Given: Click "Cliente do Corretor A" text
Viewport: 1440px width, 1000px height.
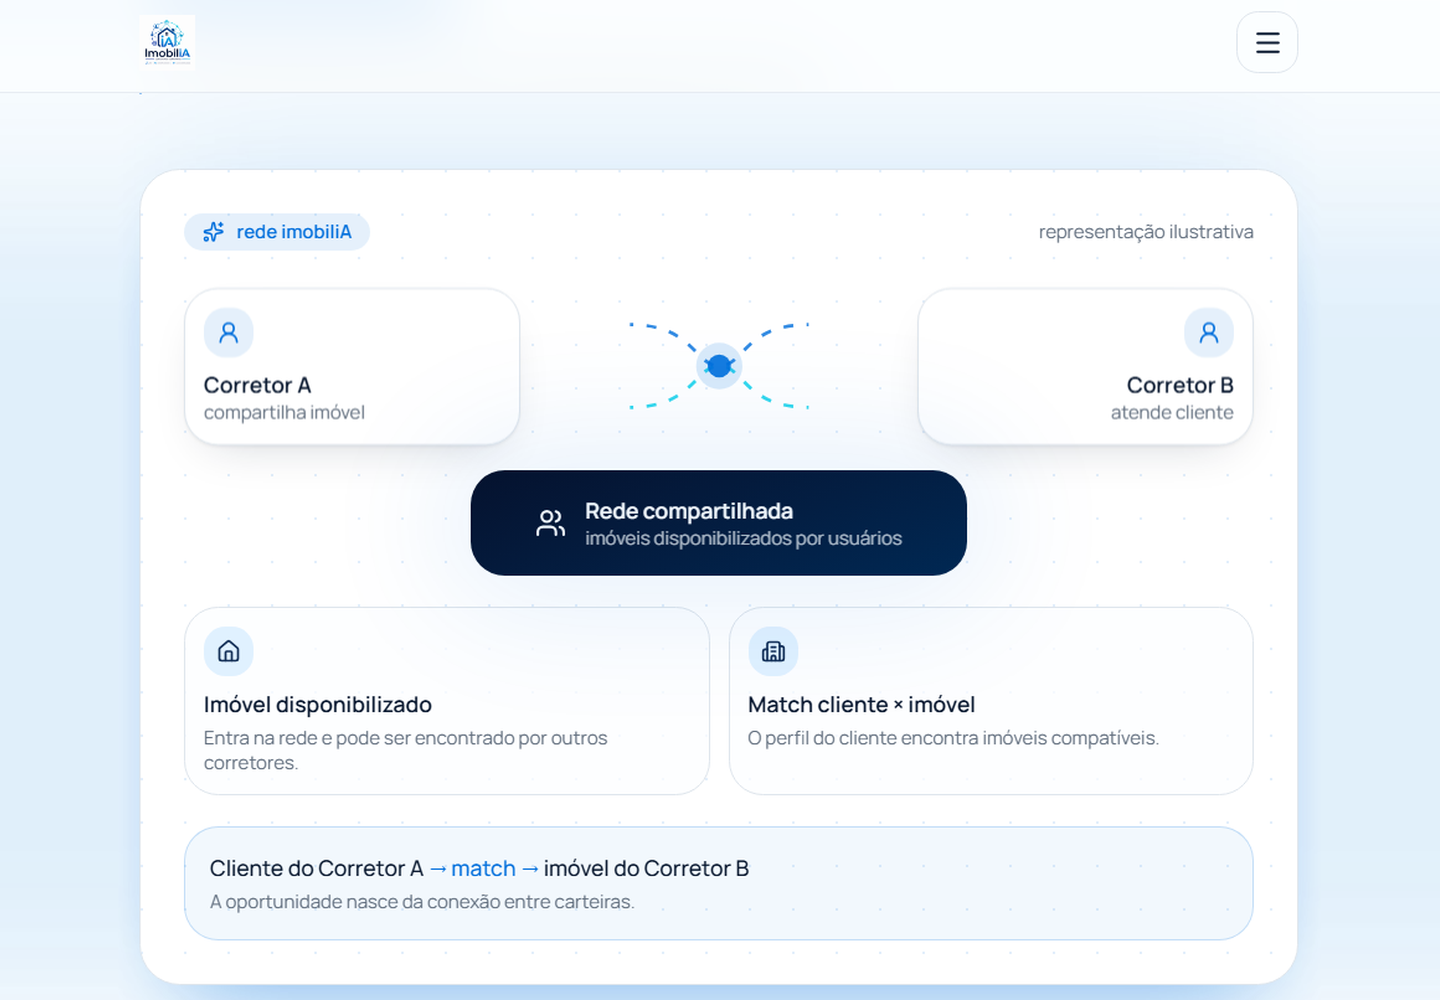Looking at the screenshot, I should click(x=316, y=868).
